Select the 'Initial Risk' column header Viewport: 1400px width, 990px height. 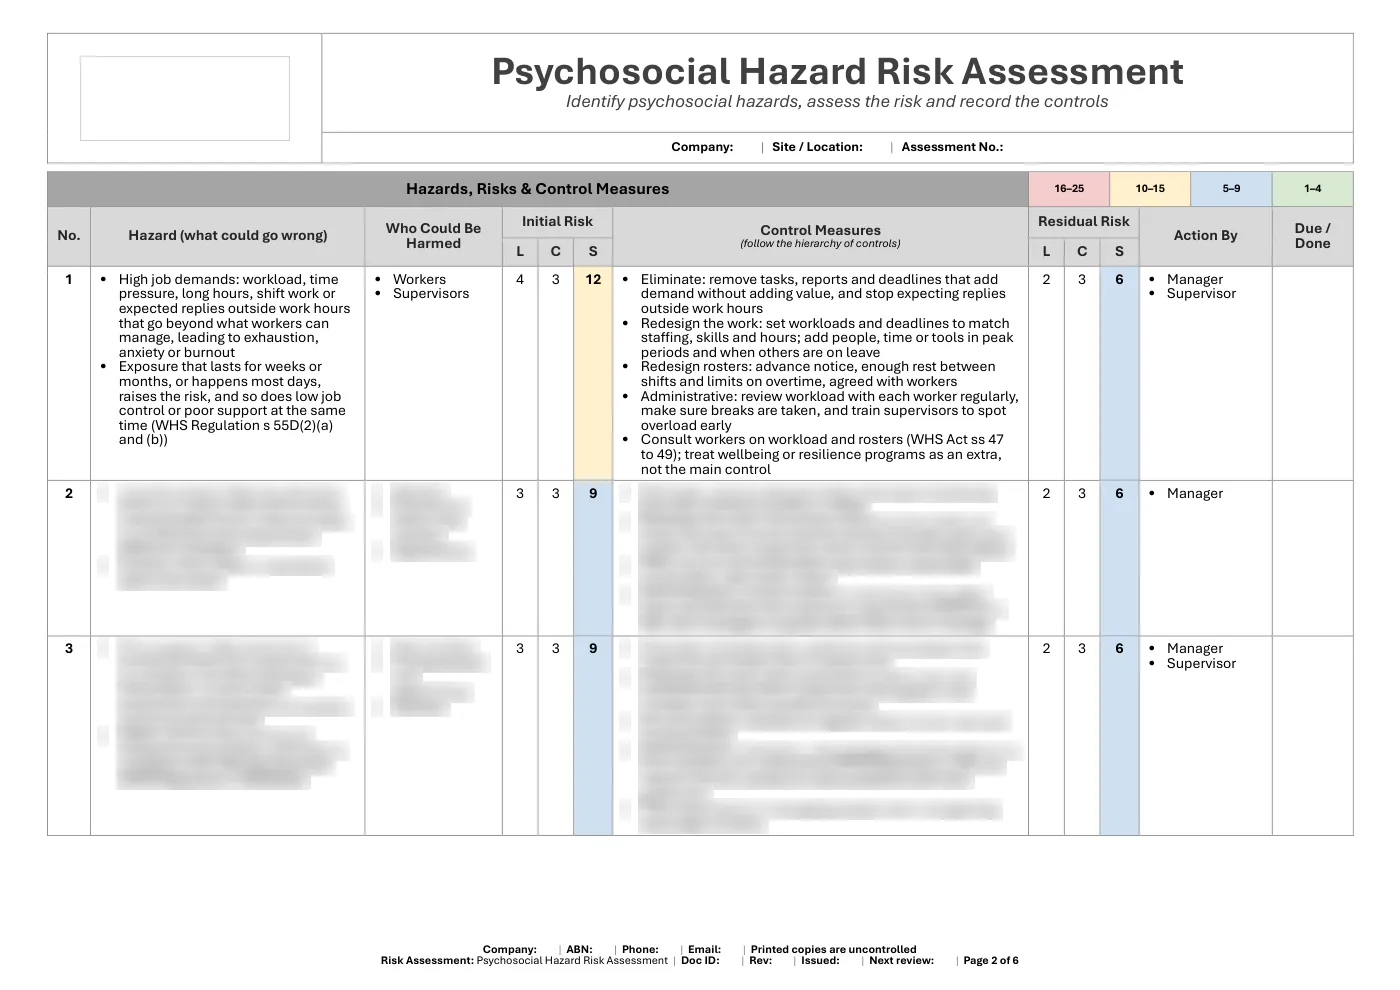557,222
